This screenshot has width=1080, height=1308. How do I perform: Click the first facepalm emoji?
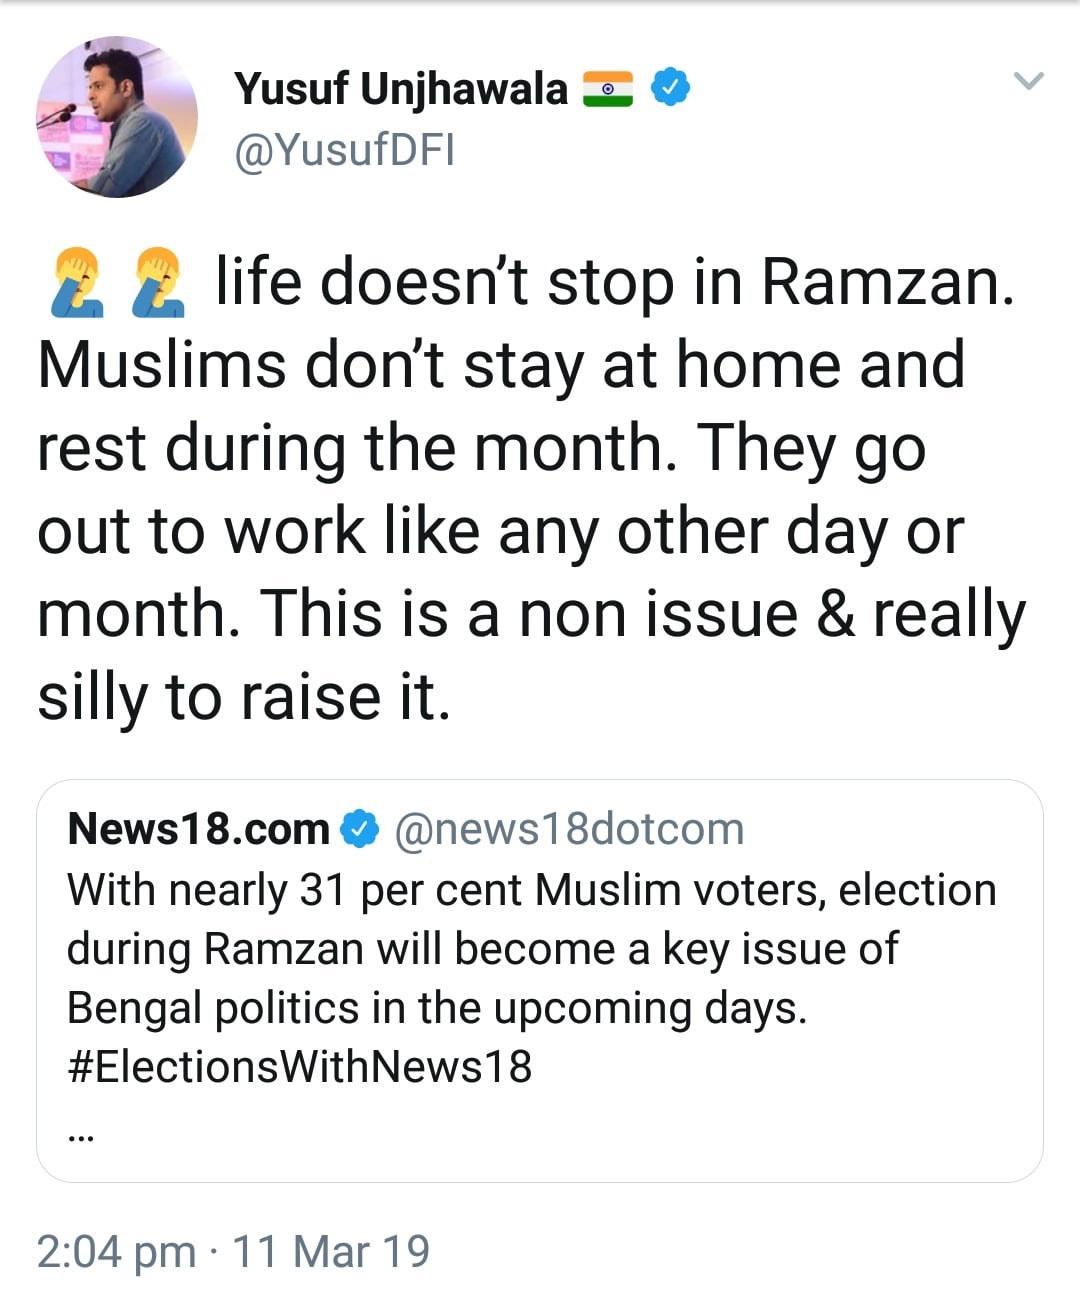[76, 284]
